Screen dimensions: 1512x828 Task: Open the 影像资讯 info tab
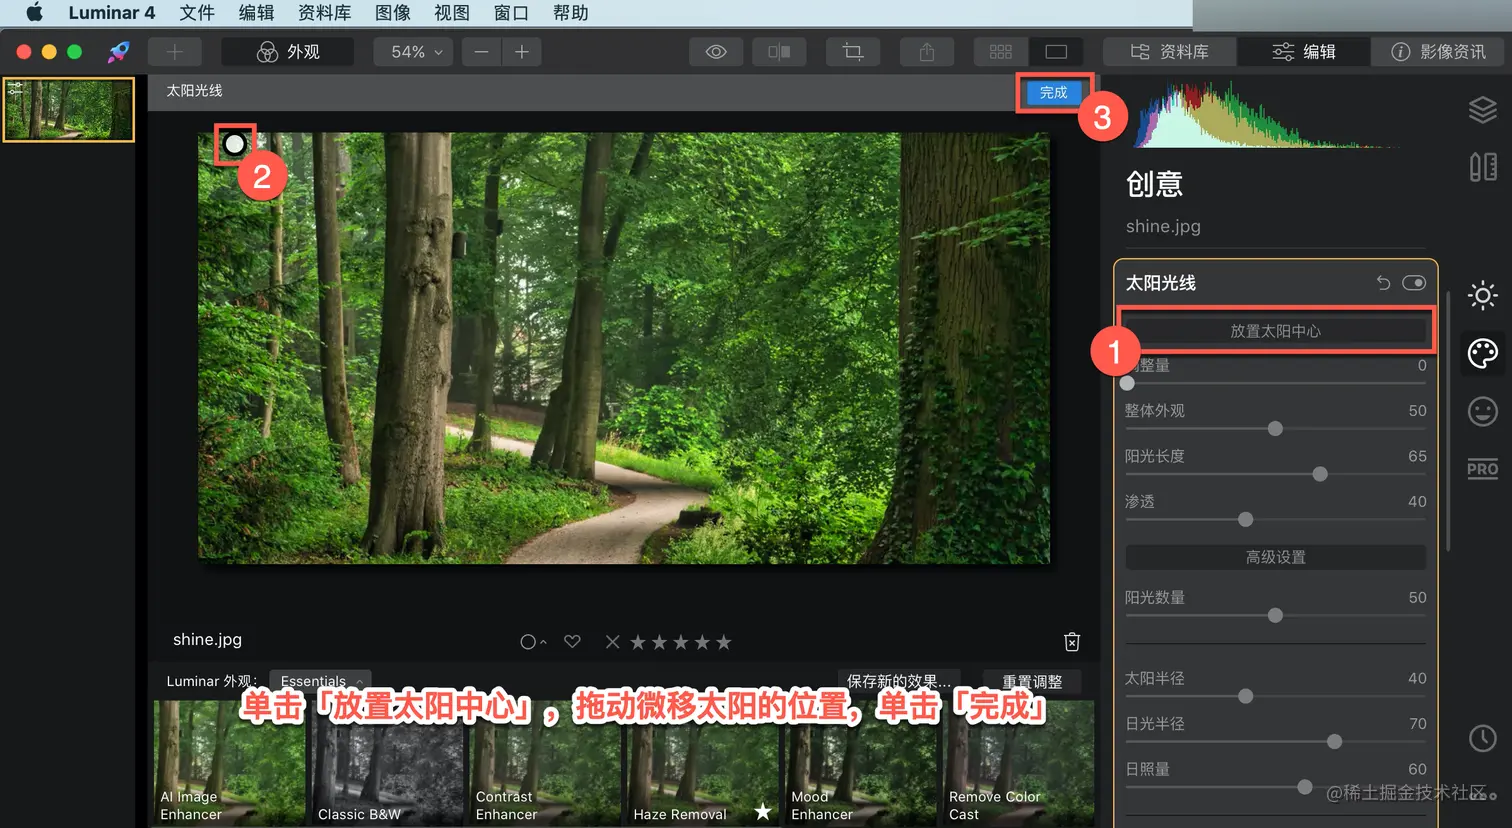[x=1438, y=52]
